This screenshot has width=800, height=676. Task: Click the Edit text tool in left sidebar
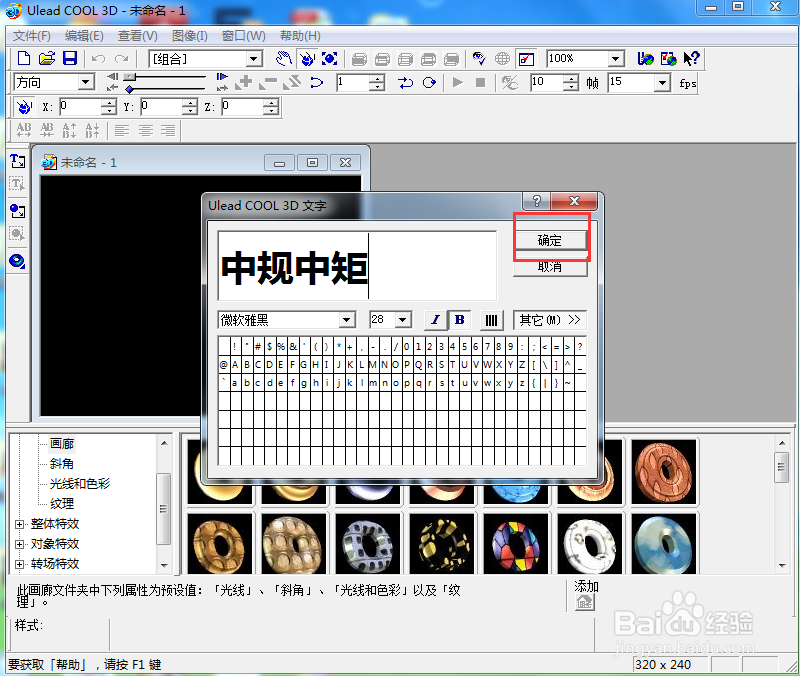[17, 184]
